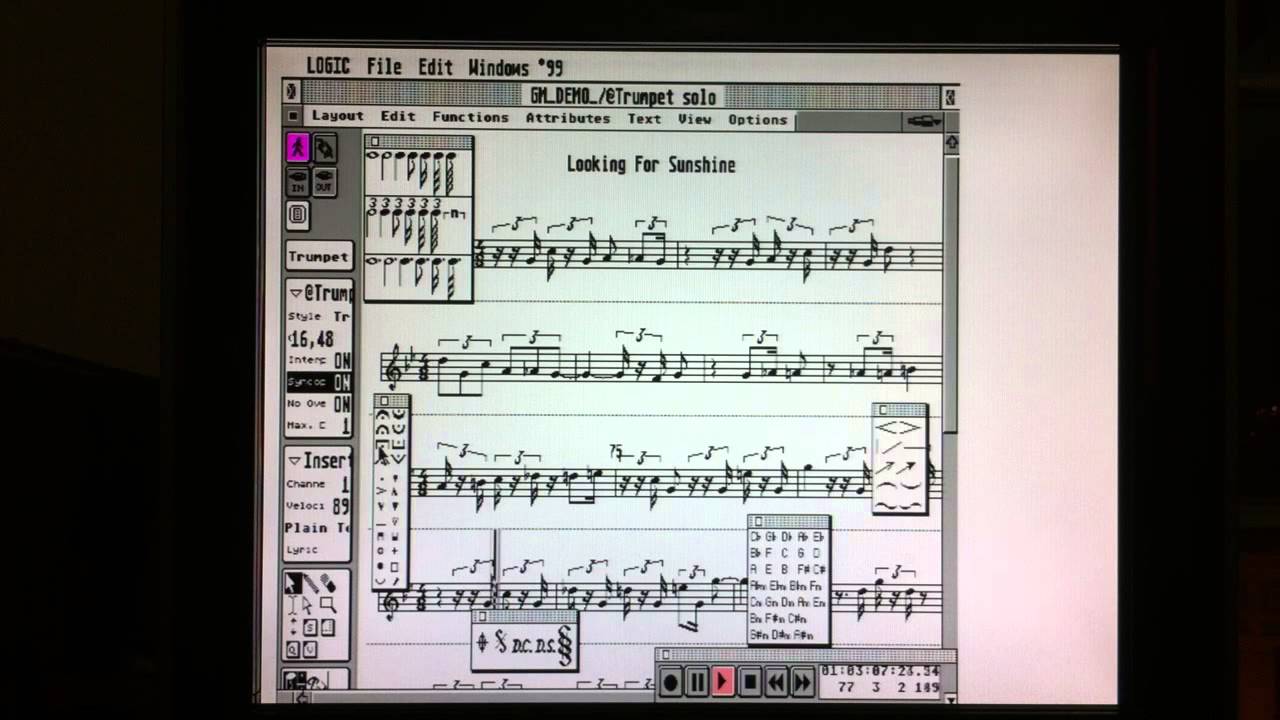Toggle the Link chain icon
This screenshot has width=1280, height=720.
point(324,147)
